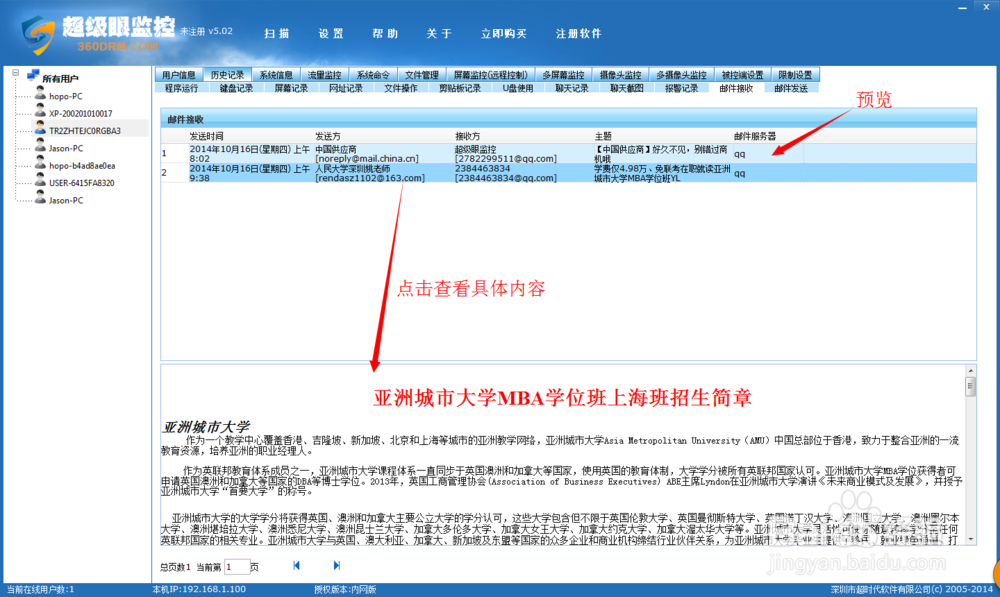1000x597 pixels.
Task: Open the 关于 menu
Action: 439,33
